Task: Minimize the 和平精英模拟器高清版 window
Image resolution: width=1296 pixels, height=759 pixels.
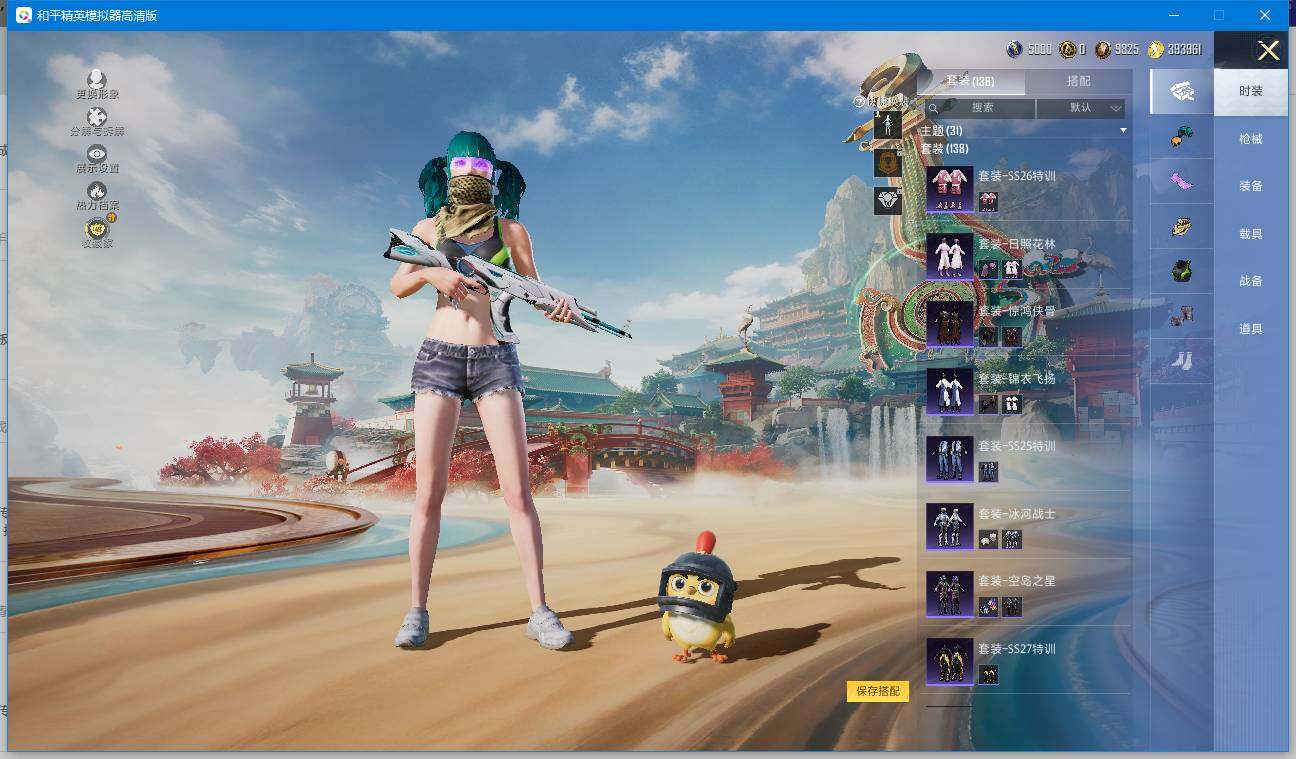Action: click(x=1176, y=15)
